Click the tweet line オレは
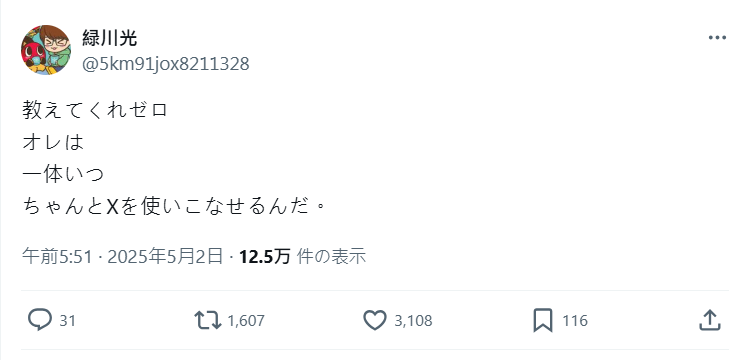Viewport: 742px width, 360px height. coord(53,142)
